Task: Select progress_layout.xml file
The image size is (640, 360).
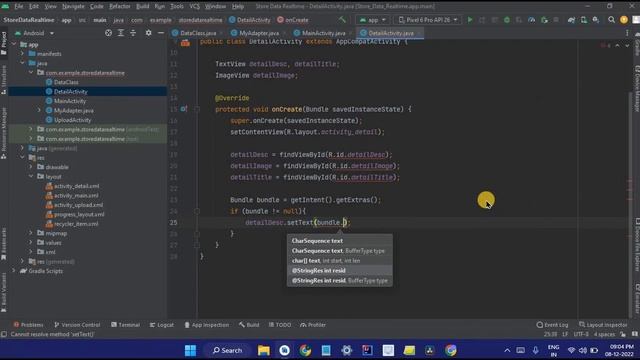Action: pyautogui.click(x=79, y=214)
